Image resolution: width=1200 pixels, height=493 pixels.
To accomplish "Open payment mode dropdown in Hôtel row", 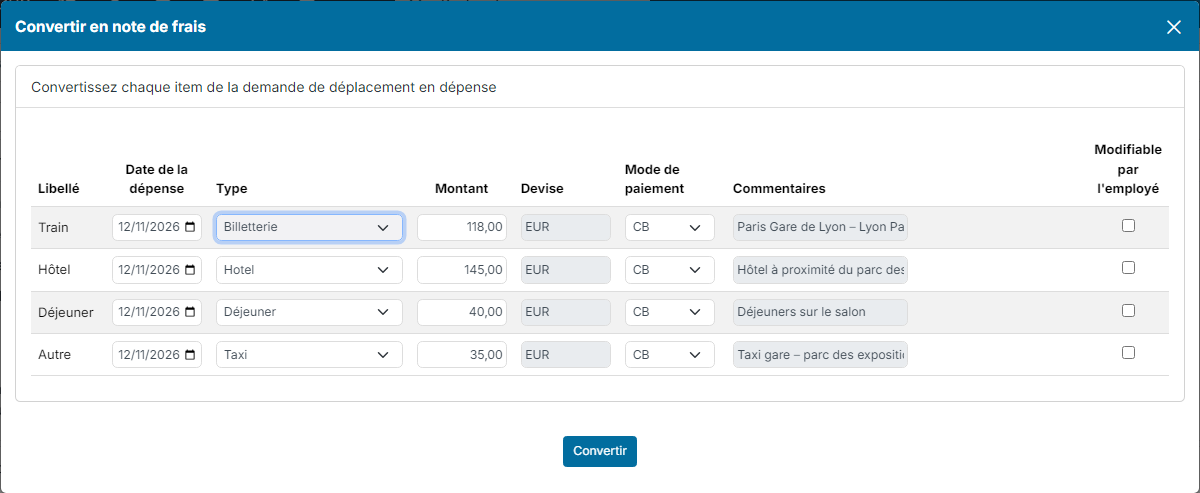I will coord(669,270).
